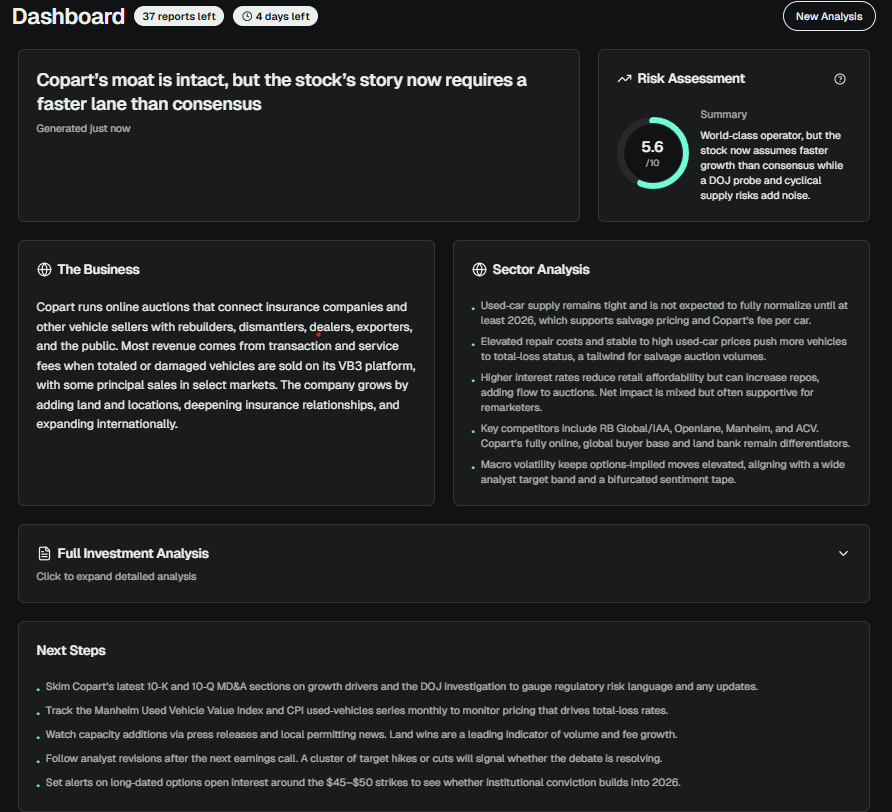Click the 'Track the Manheim Used Vehicle' step
Viewport: 892px width, 812px height.
coord(357,710)
